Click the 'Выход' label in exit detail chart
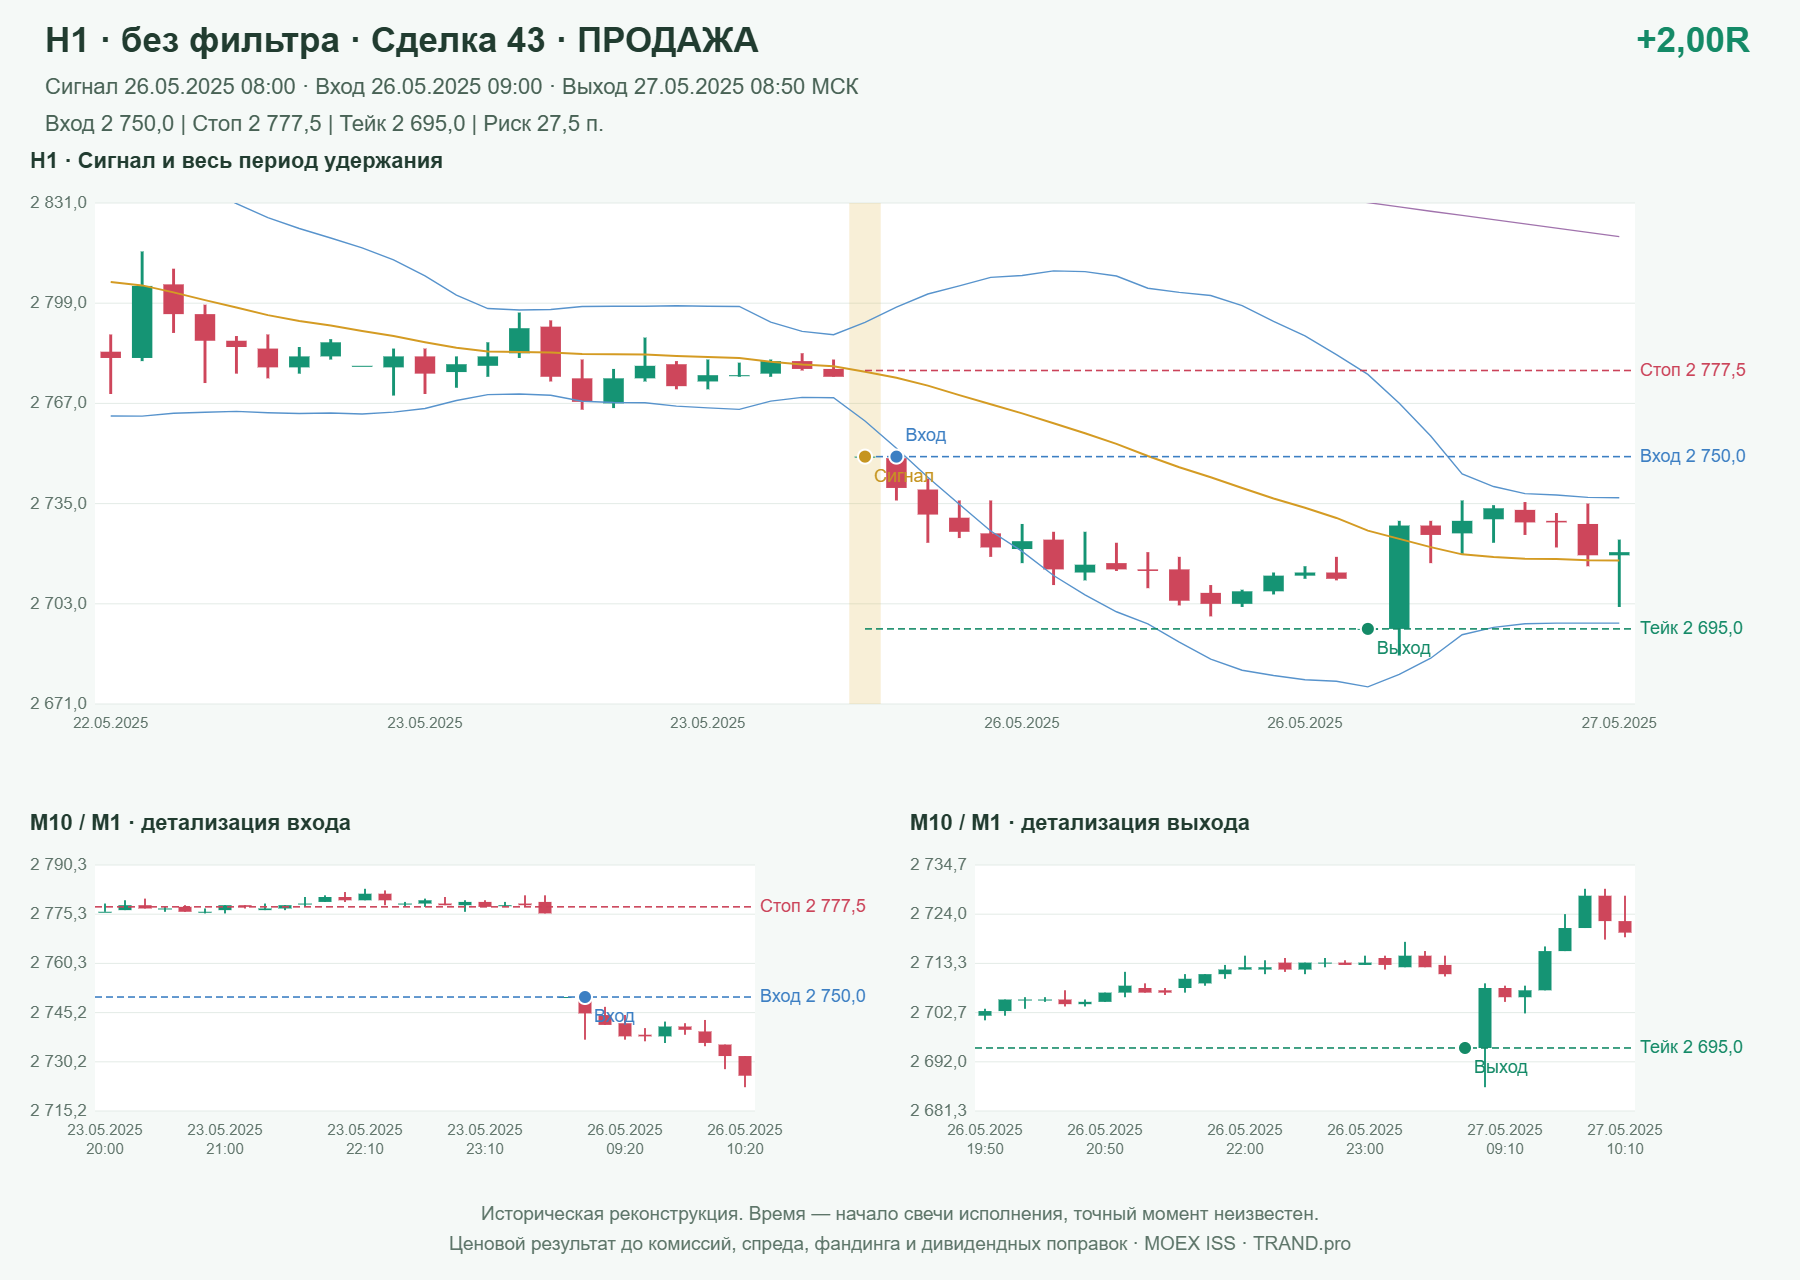Screen dimensions: 1800x1280 (x=1500, y=1068)
